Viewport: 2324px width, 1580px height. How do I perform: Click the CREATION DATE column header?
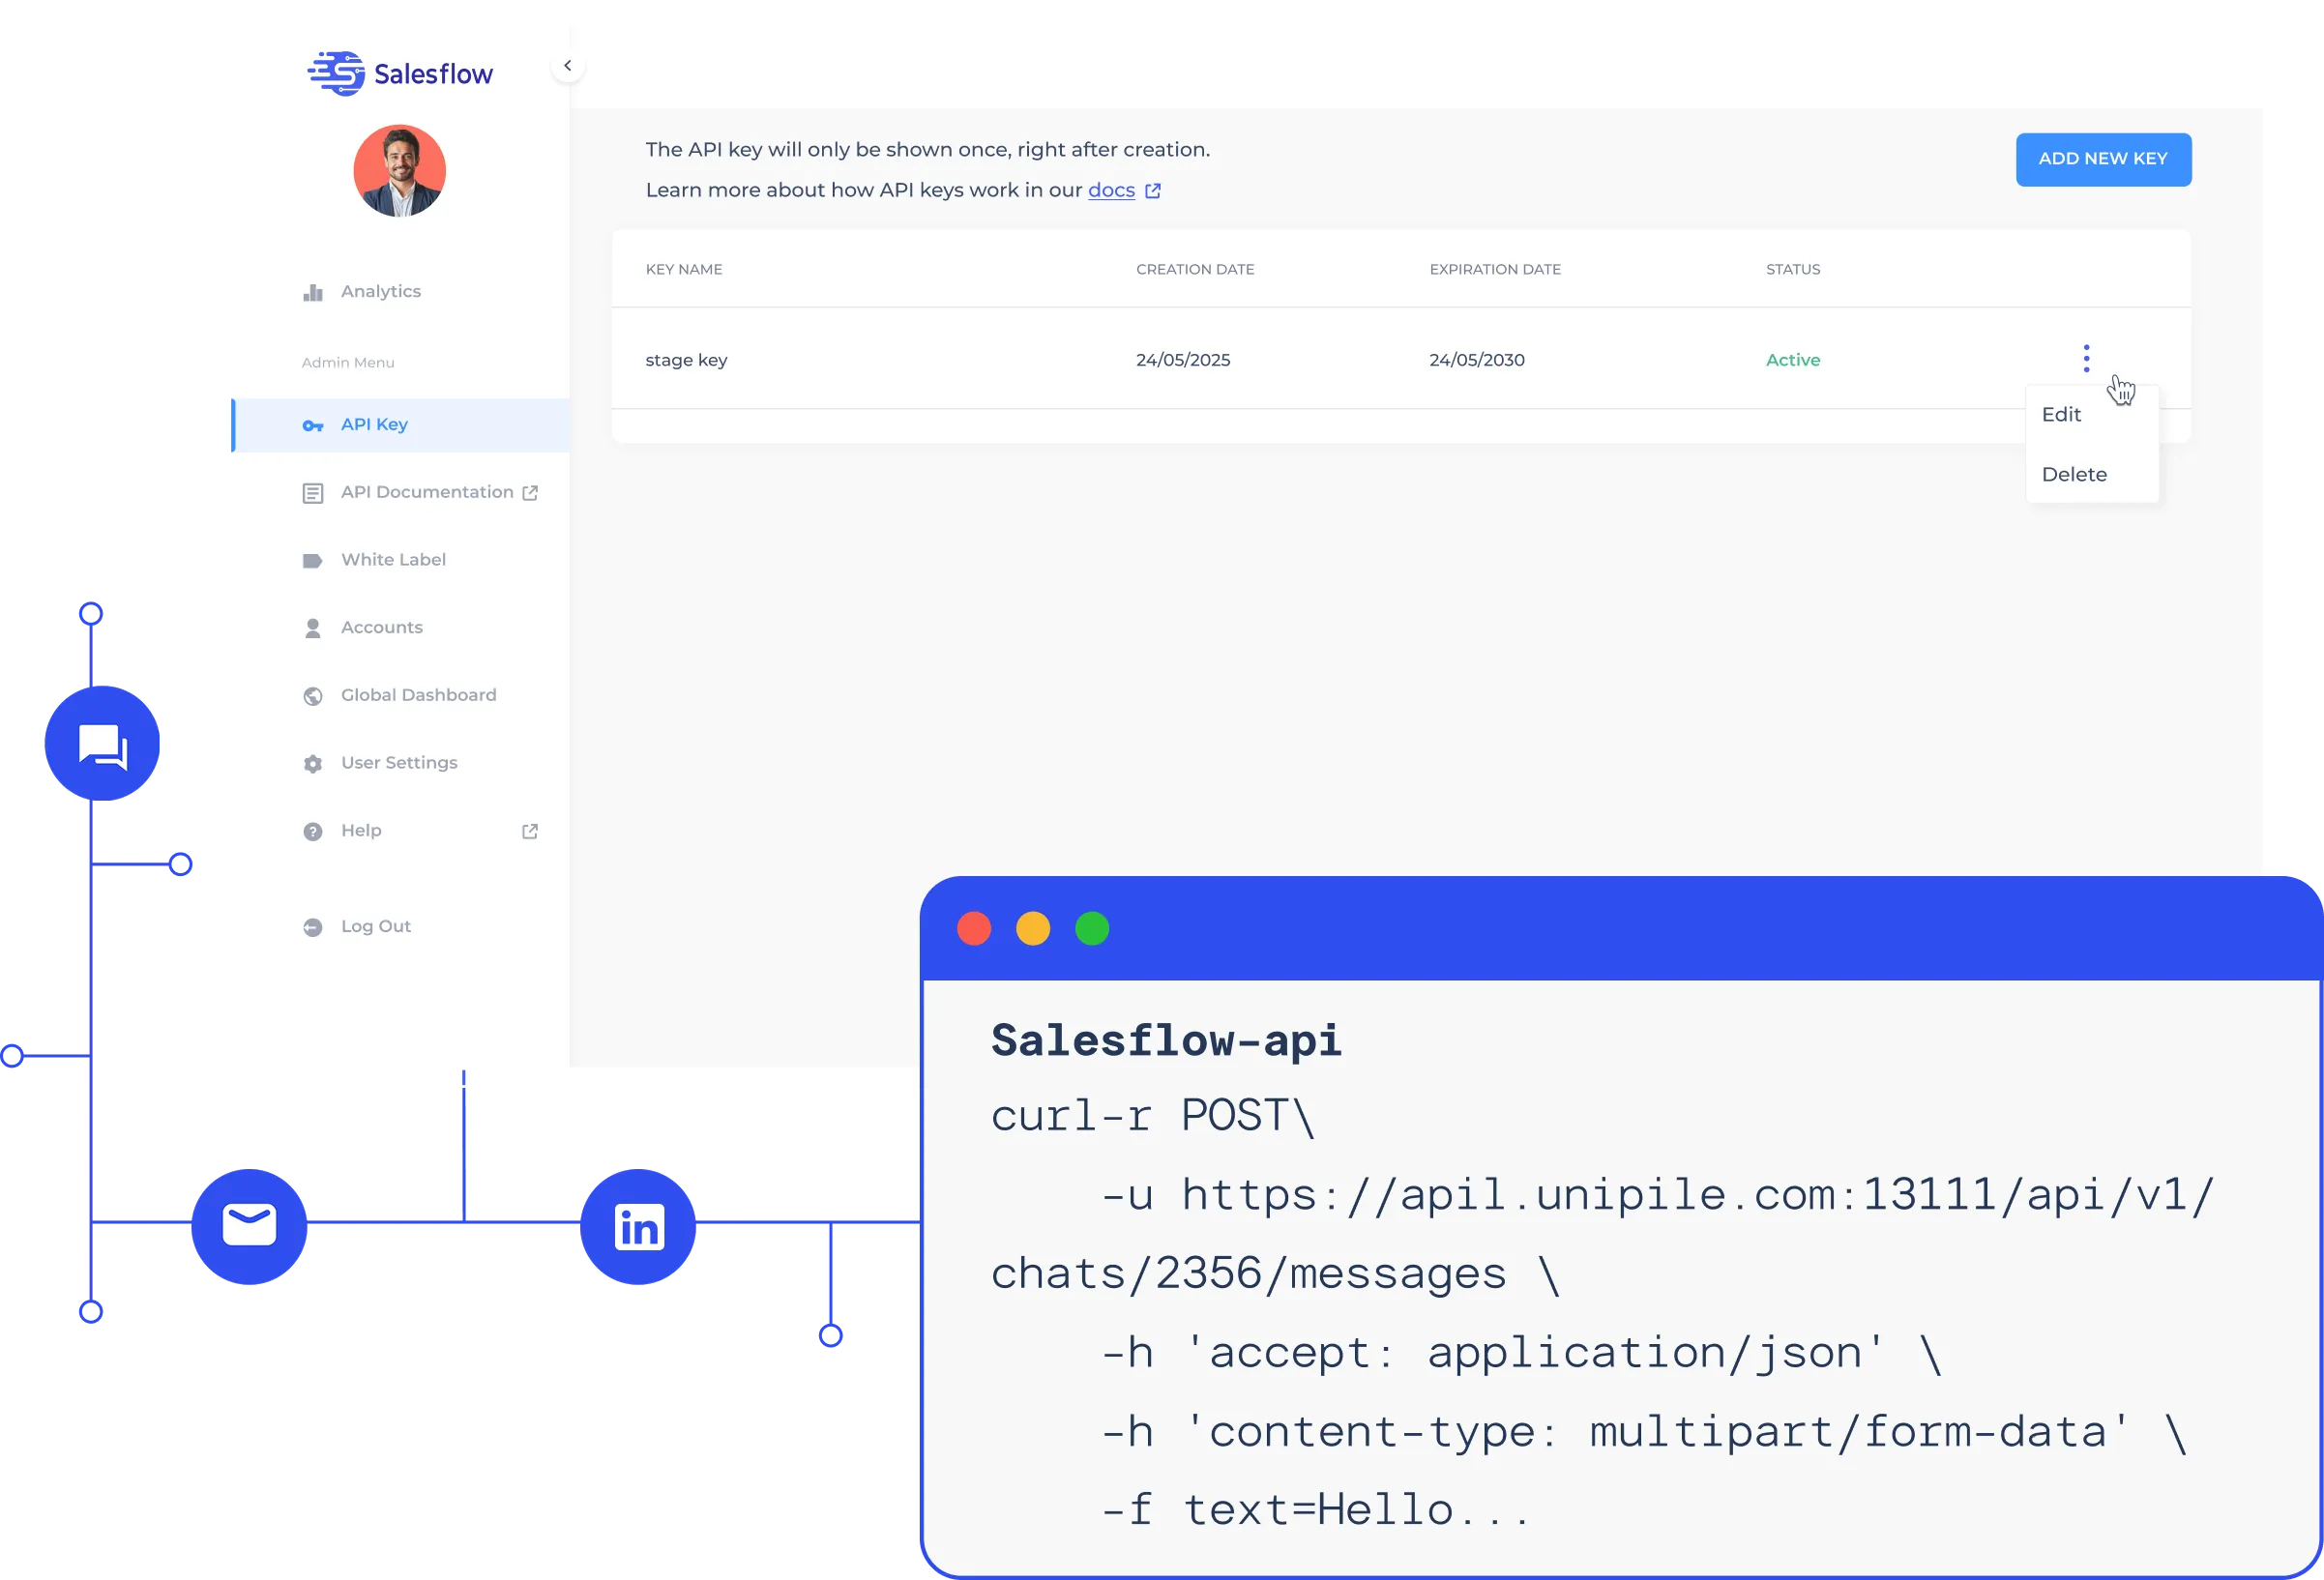pyautogui.click(x=1195, y=269)
